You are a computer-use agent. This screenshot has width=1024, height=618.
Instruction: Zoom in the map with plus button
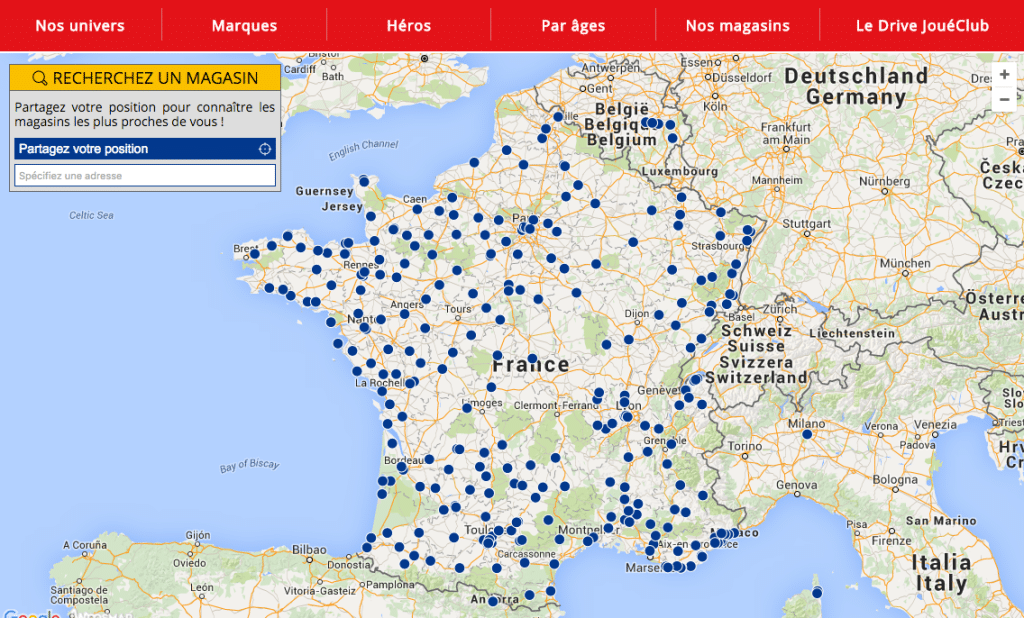point(1004,74)
